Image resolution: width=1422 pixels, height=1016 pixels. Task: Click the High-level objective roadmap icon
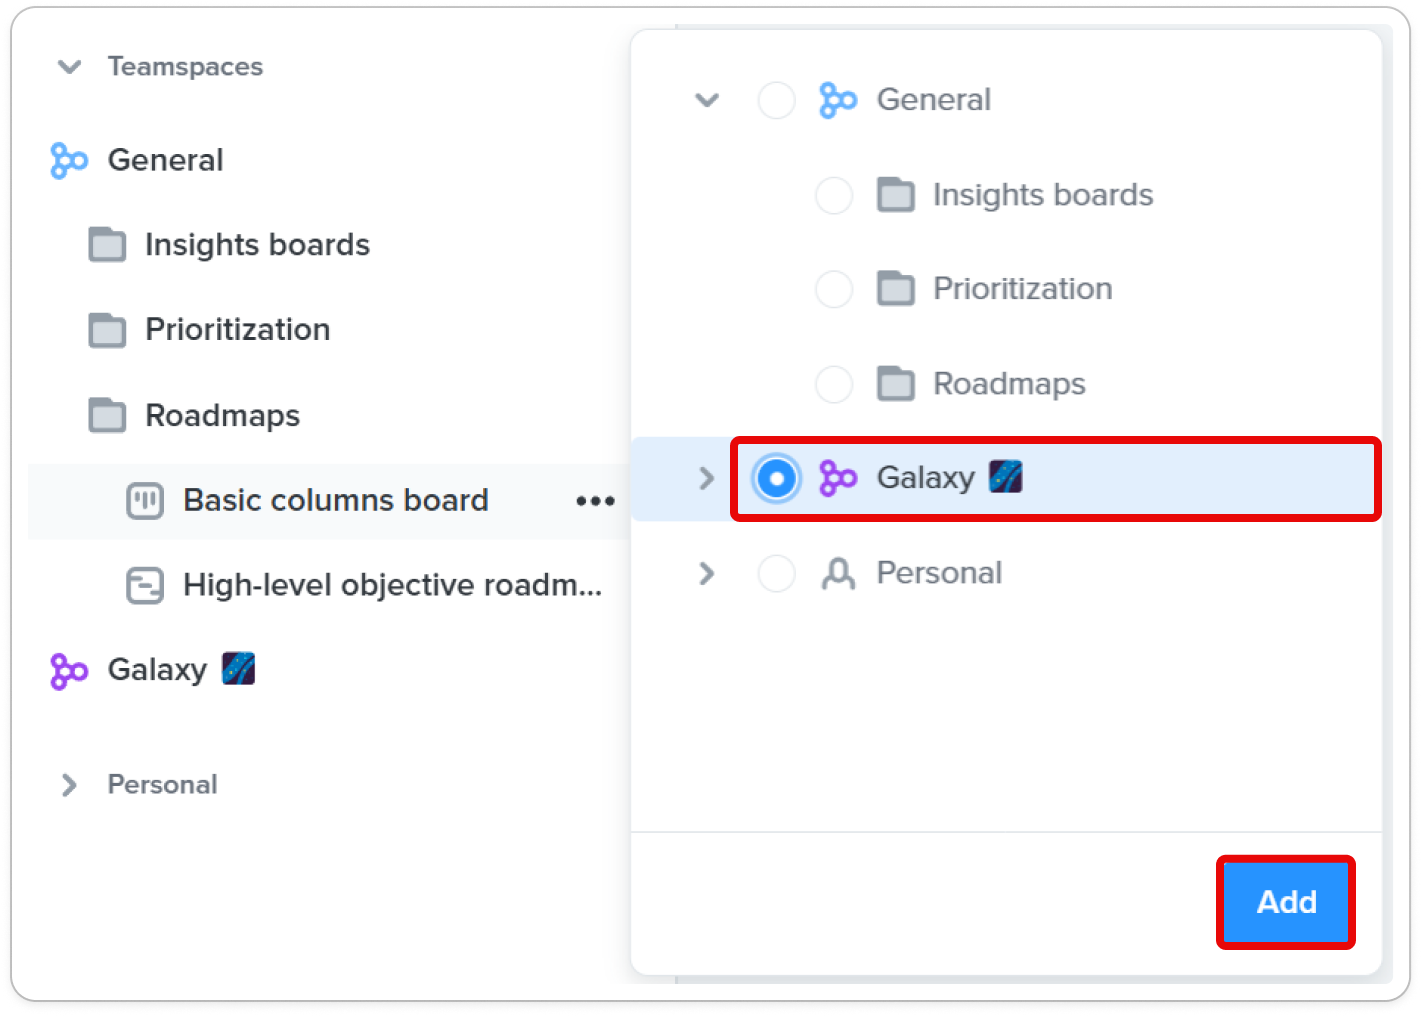(x=145, y=585)
